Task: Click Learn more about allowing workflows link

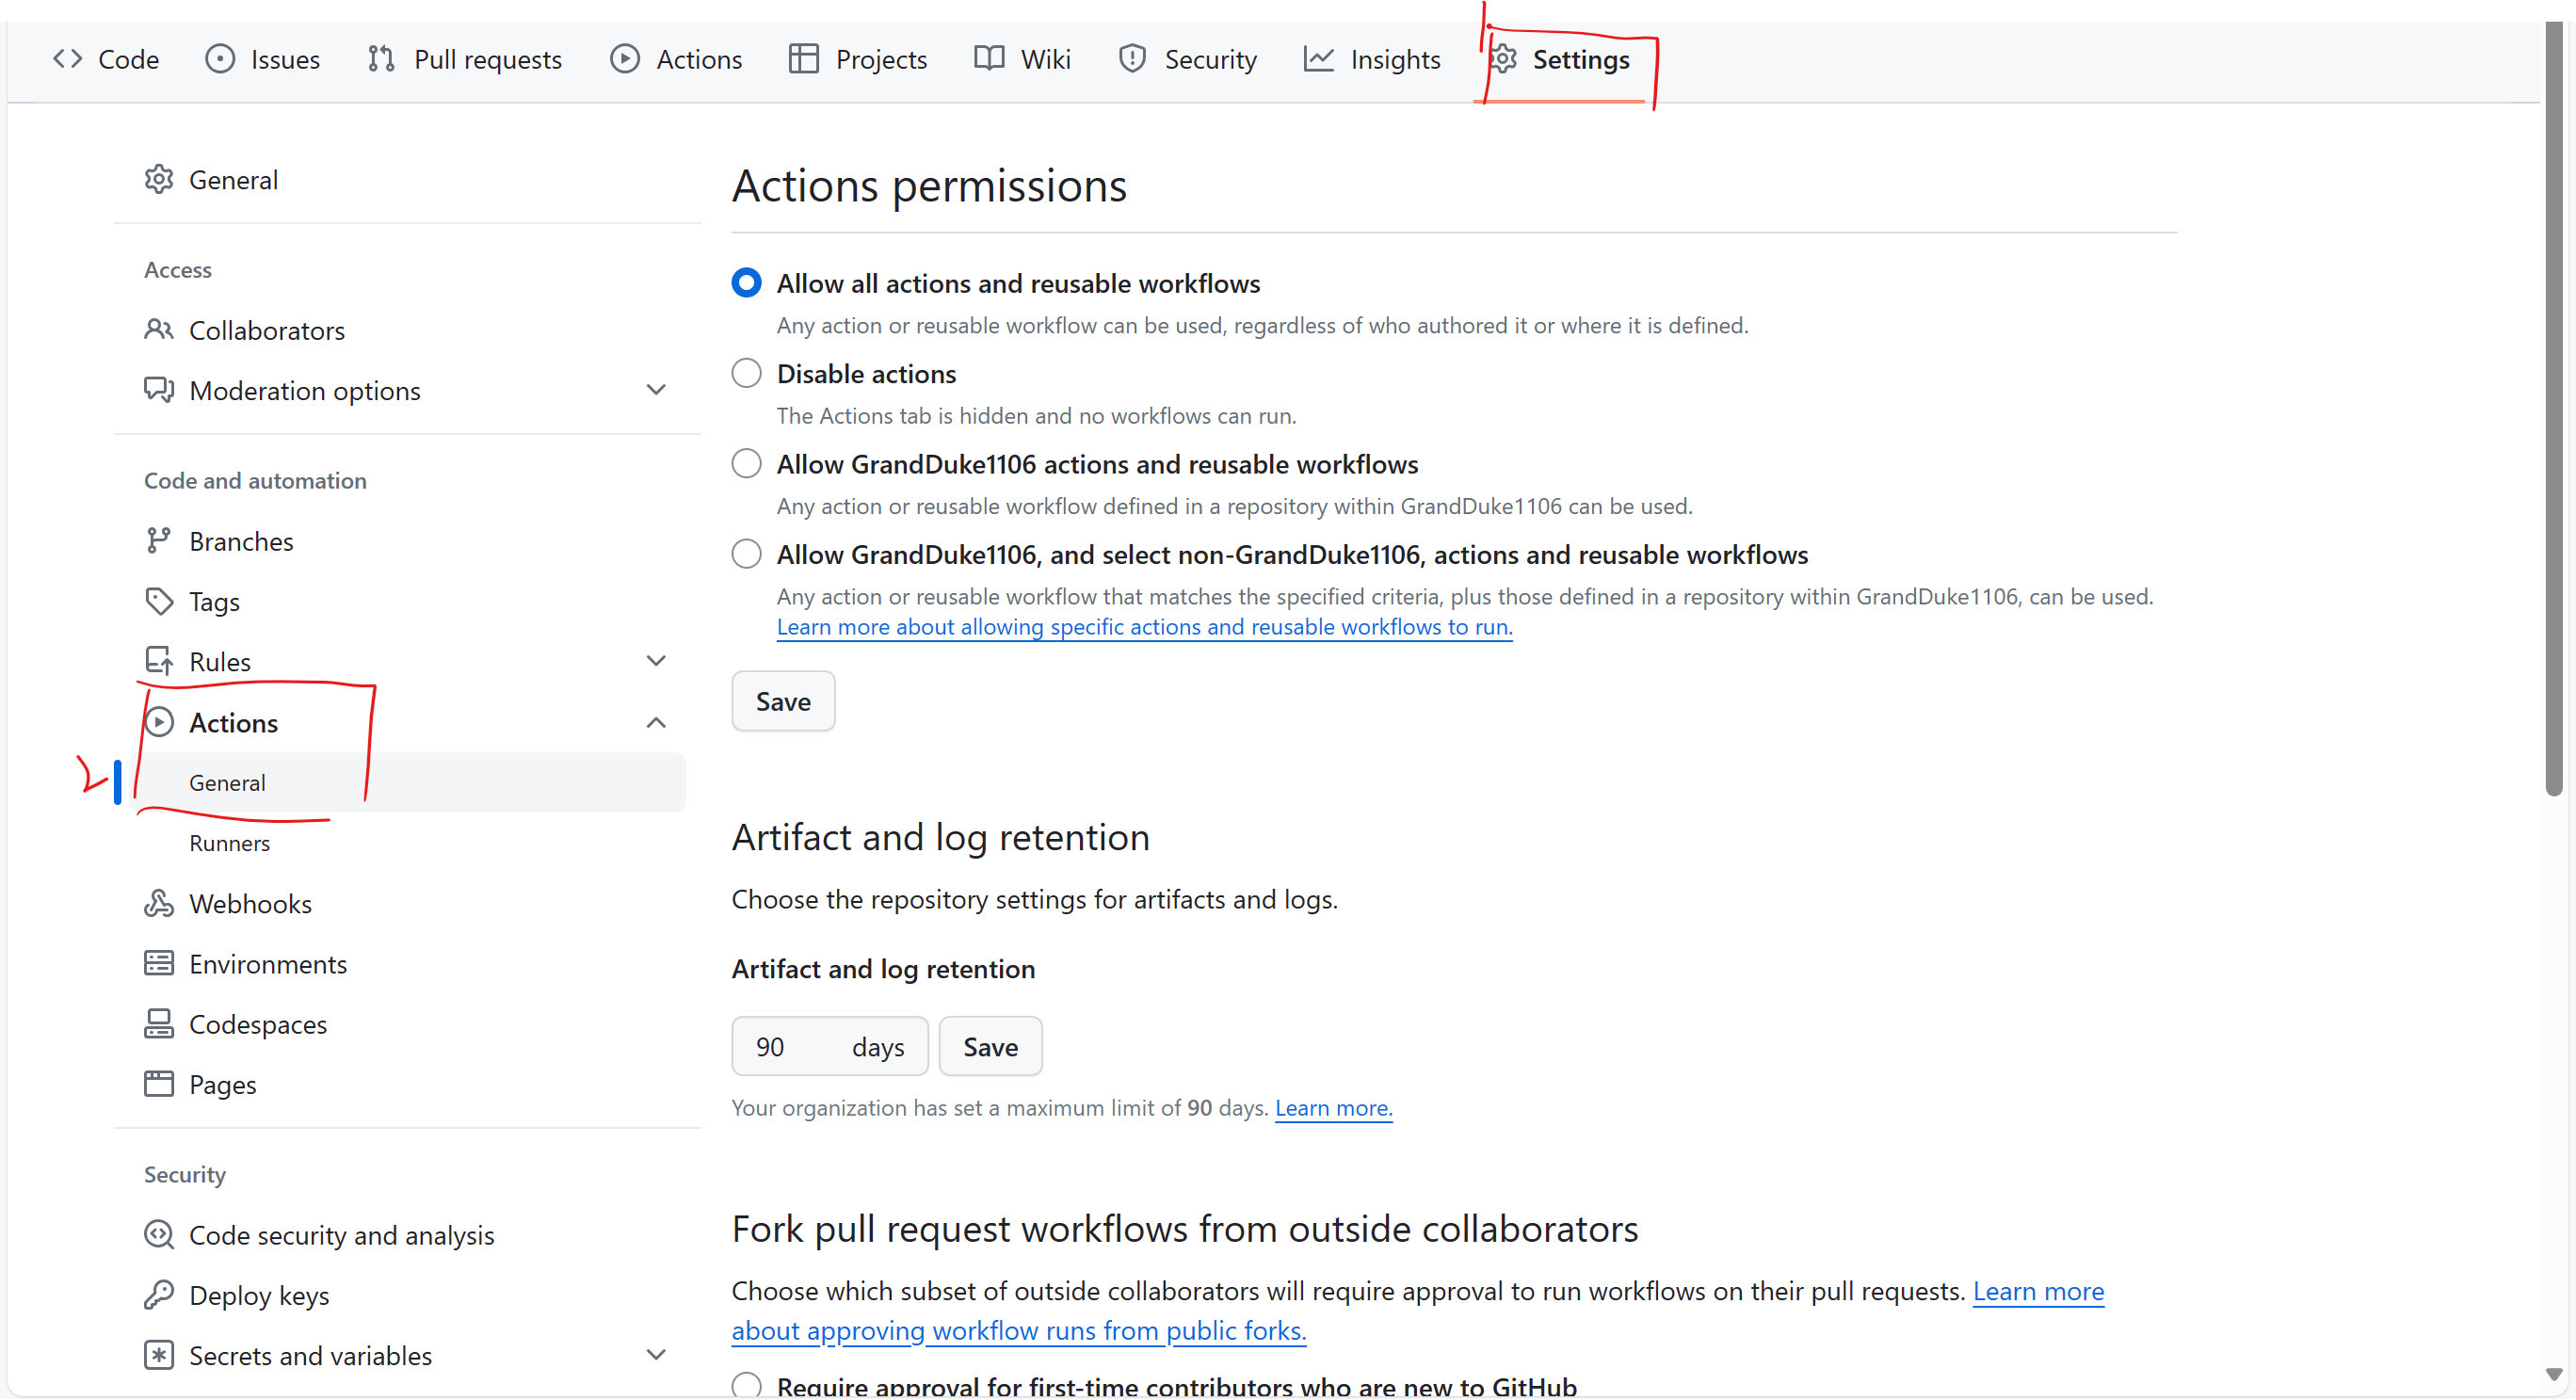Action: [1145, 626]
